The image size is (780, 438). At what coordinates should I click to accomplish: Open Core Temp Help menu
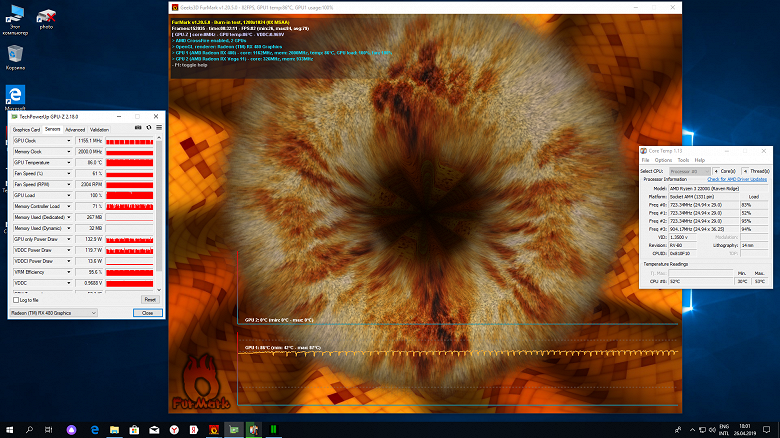[700, 160]
